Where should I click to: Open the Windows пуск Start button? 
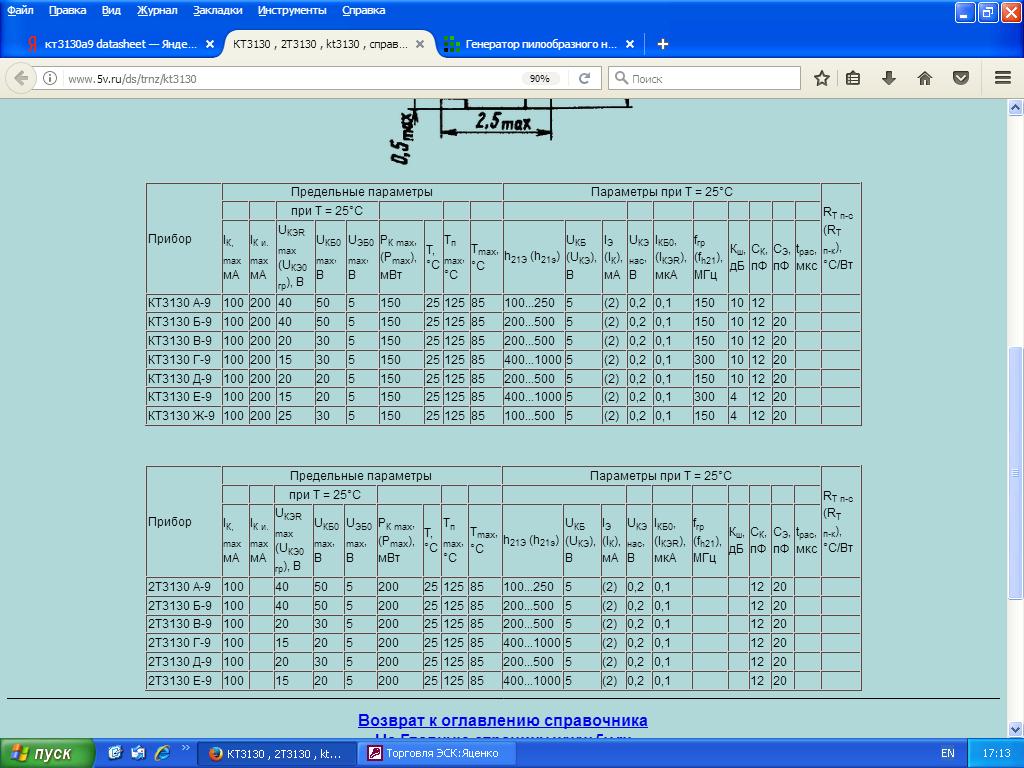[x=46, y=753]
